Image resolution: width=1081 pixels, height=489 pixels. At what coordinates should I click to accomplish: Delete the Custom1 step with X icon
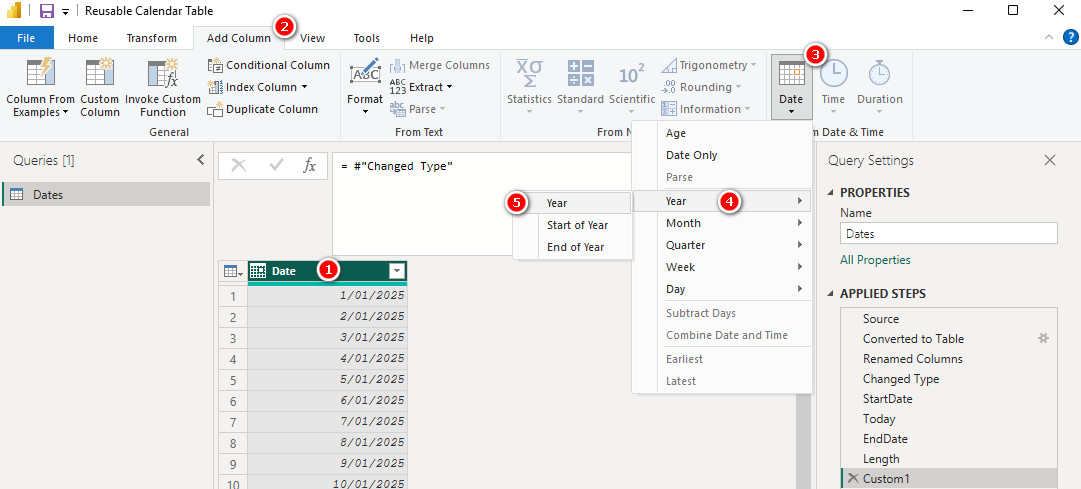(852, 479)
